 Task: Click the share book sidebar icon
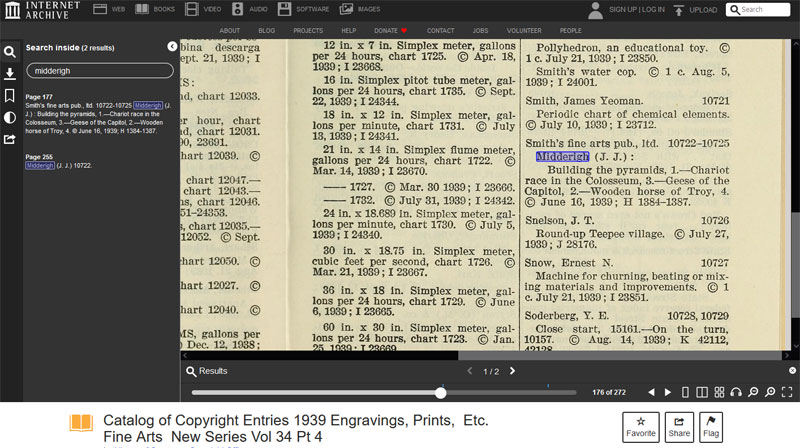tap(9, 139)
